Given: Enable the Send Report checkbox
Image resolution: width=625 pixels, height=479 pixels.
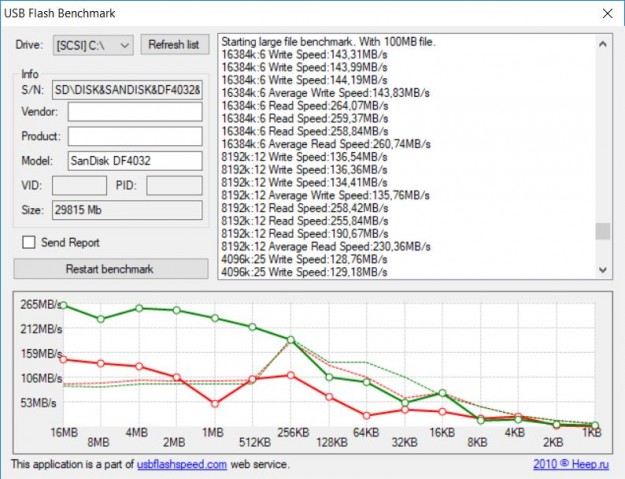Looking at the screenshot, I should [29, 242].
